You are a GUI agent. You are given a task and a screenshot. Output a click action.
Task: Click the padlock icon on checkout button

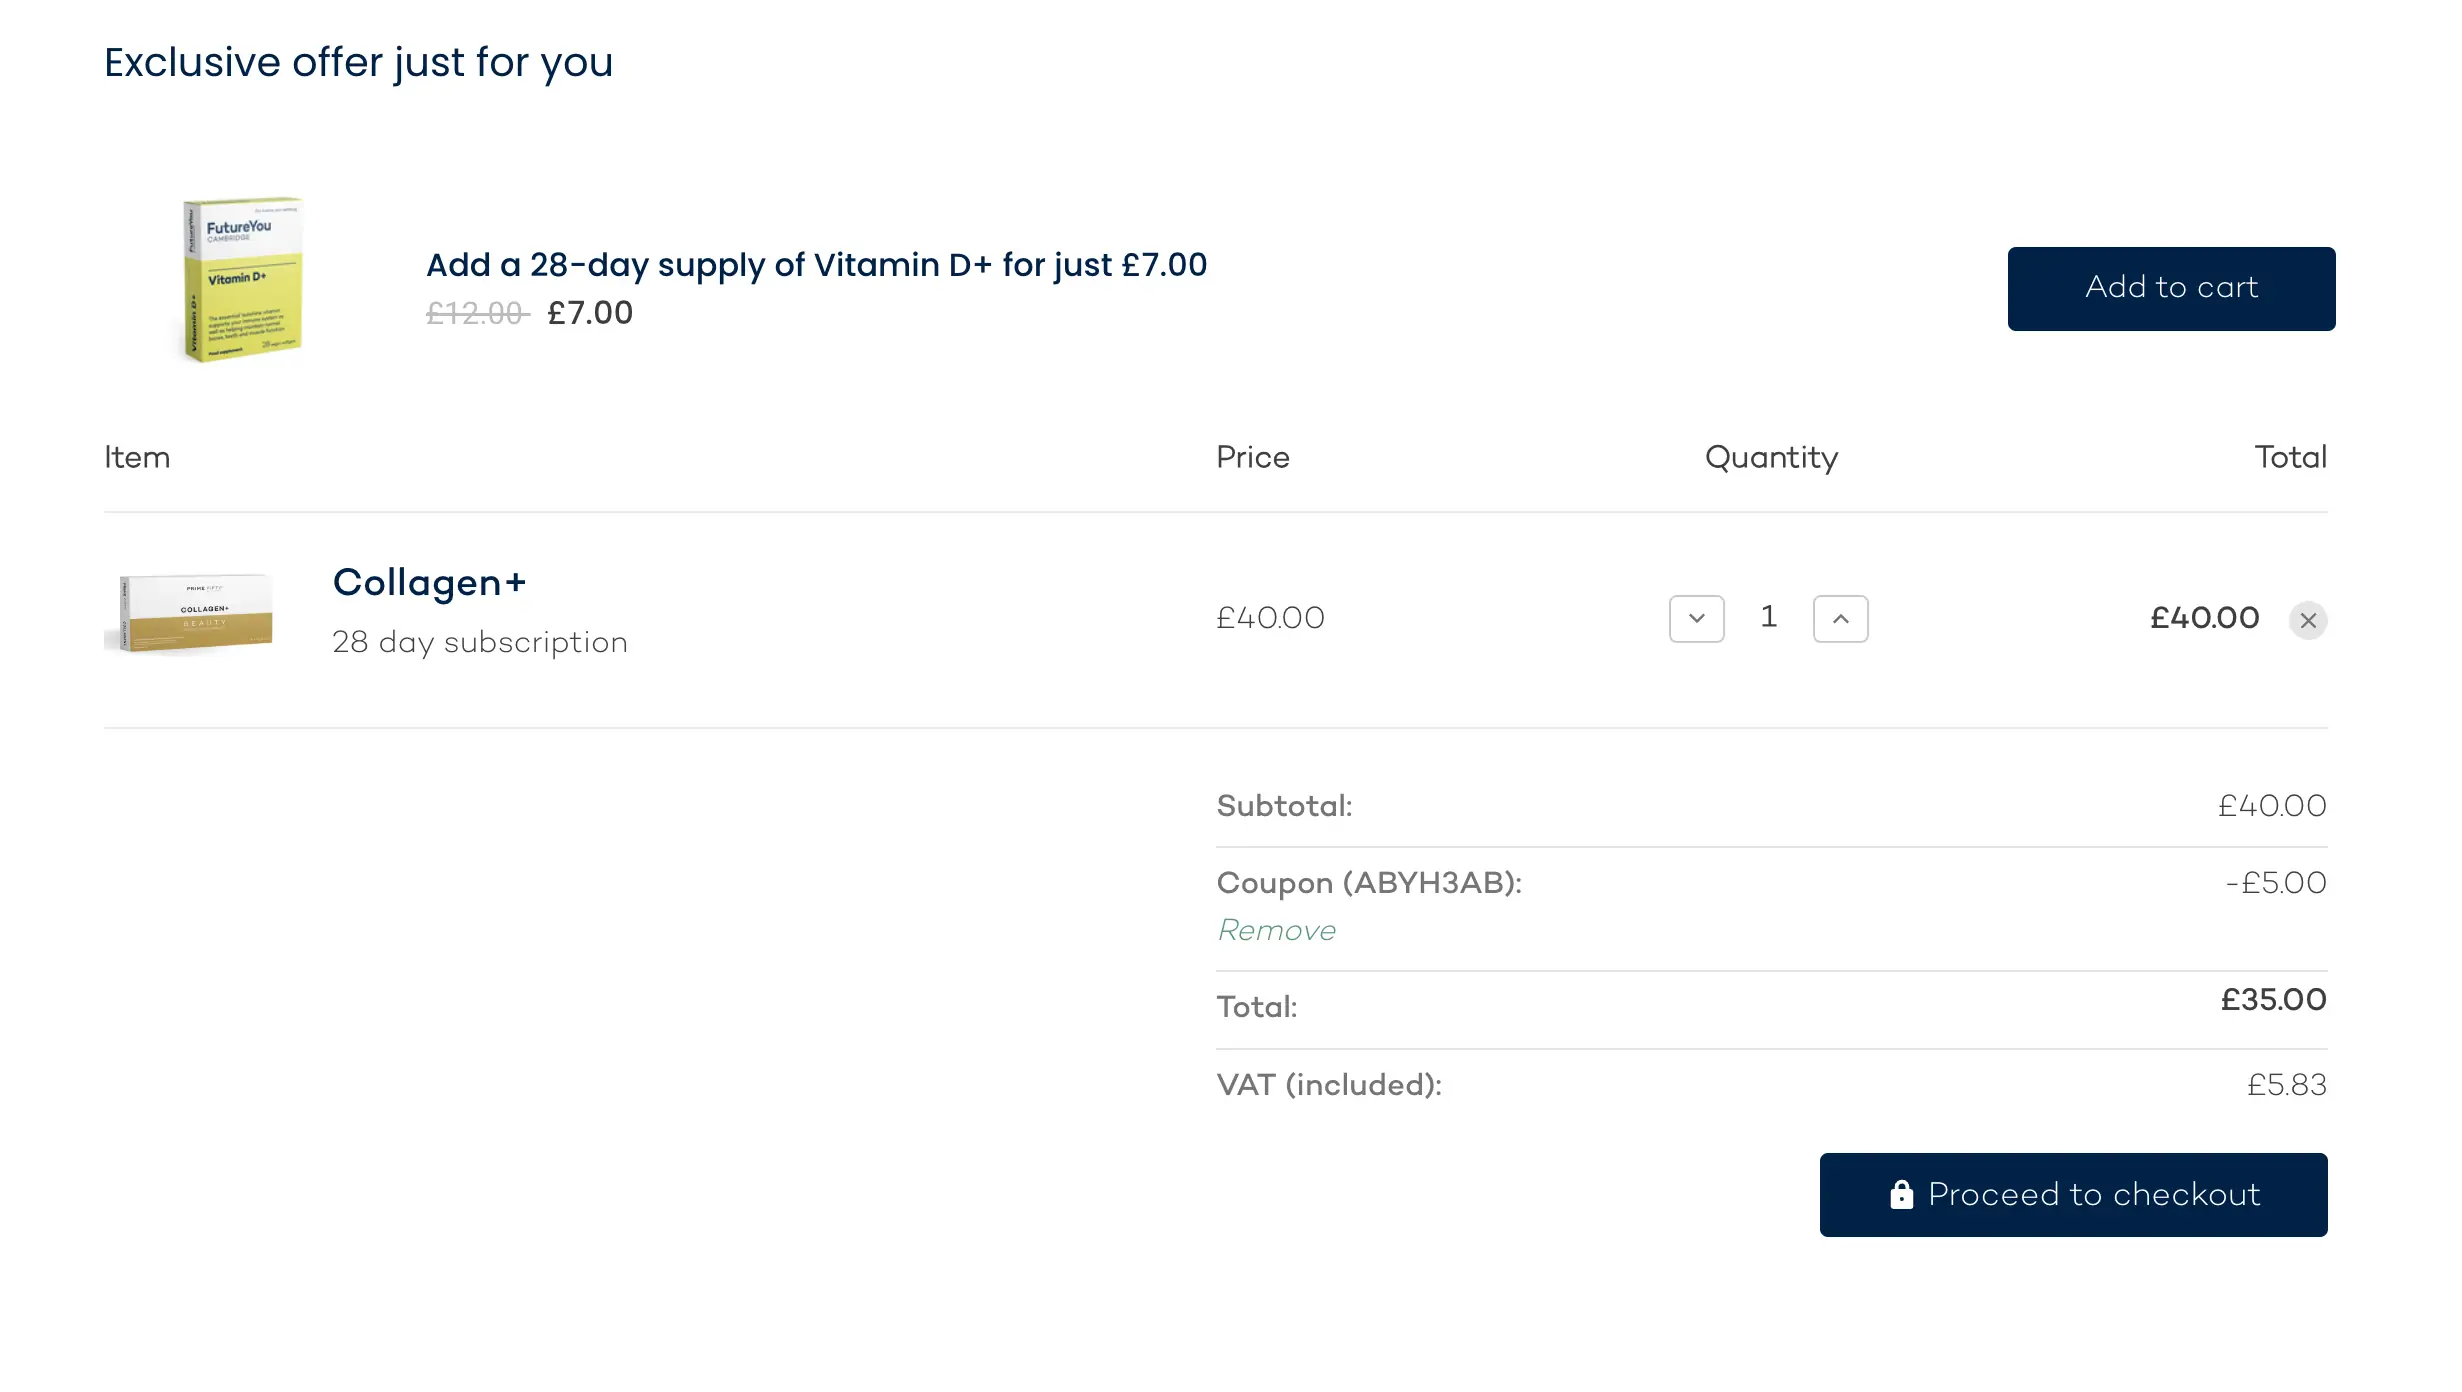tap(1901, 1194)
